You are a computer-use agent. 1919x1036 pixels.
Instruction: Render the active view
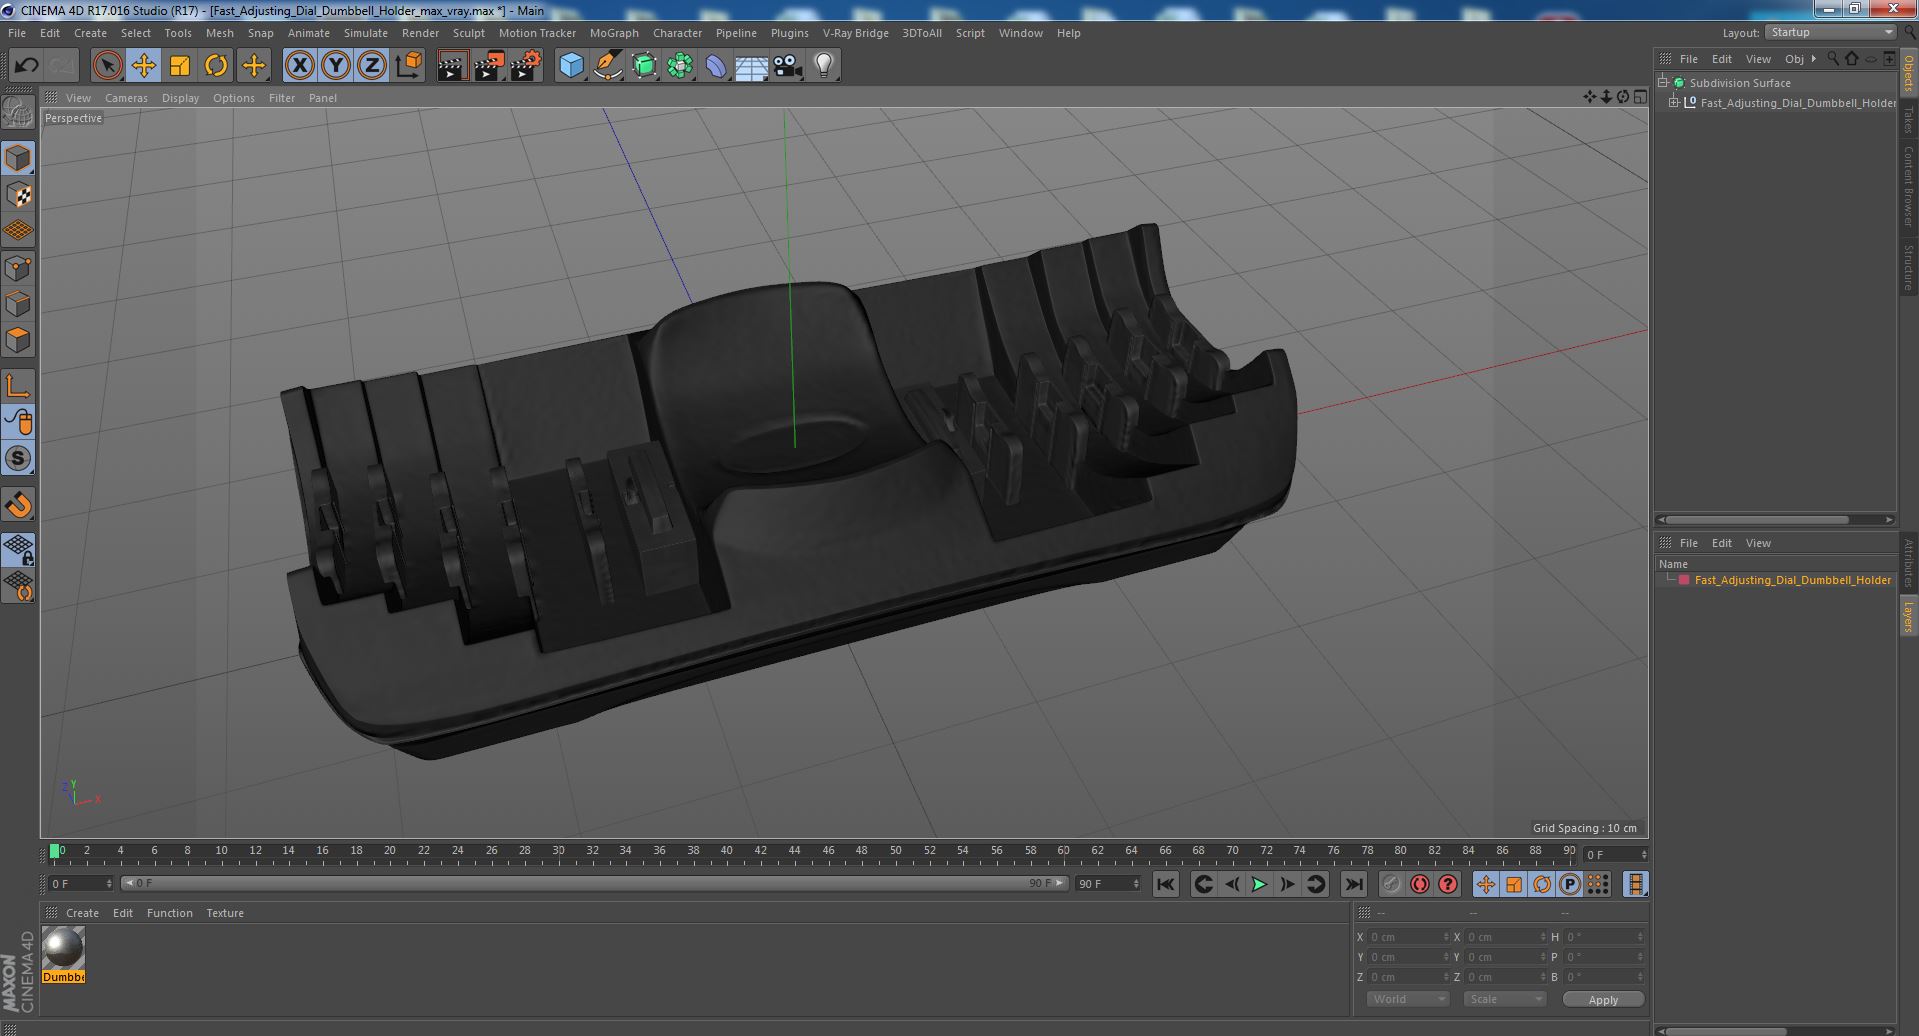(x=452, y=66)
